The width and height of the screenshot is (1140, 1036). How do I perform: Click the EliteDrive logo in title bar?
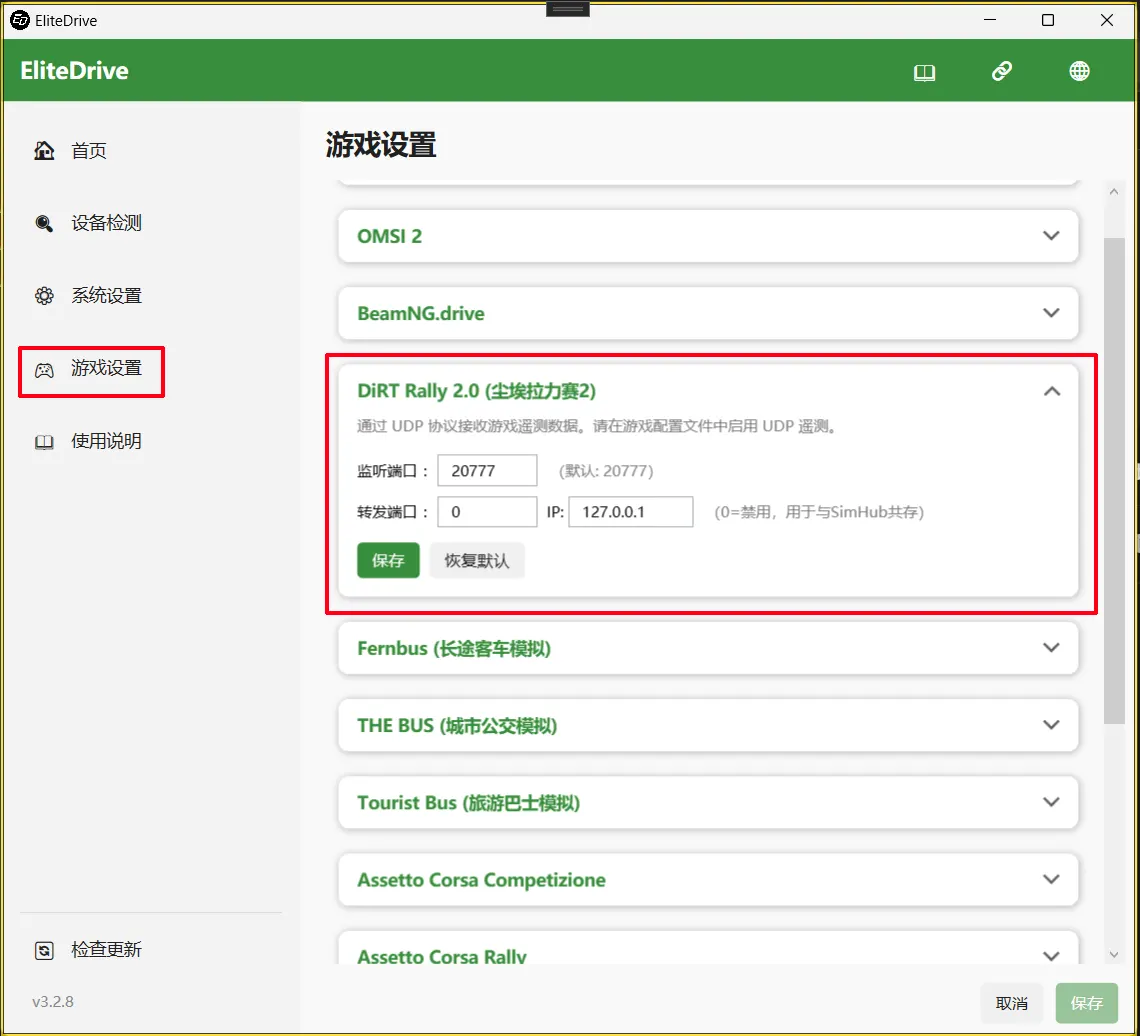(x=20, y=20)
